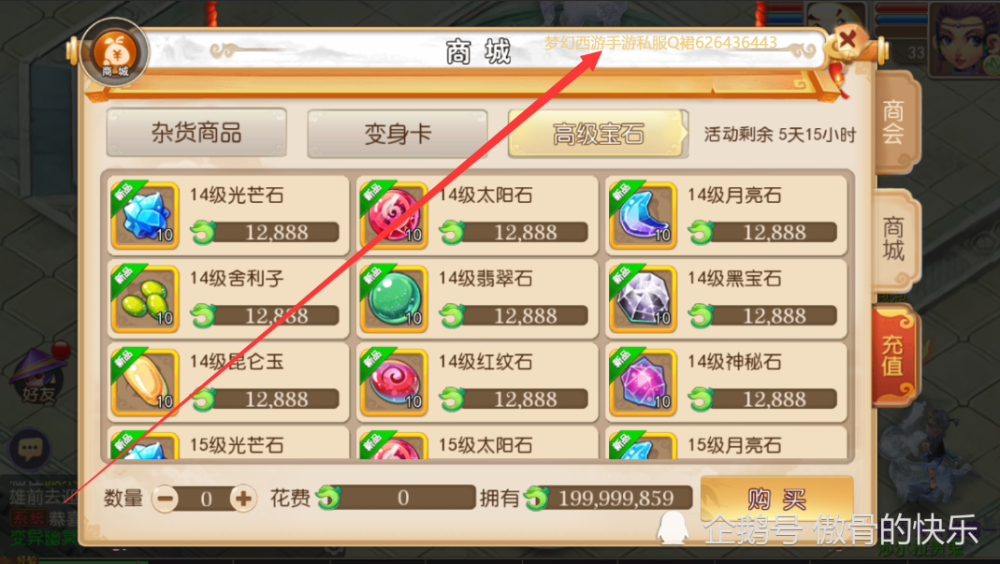Open the 充值 recharge side tab

tap(893, 355)
